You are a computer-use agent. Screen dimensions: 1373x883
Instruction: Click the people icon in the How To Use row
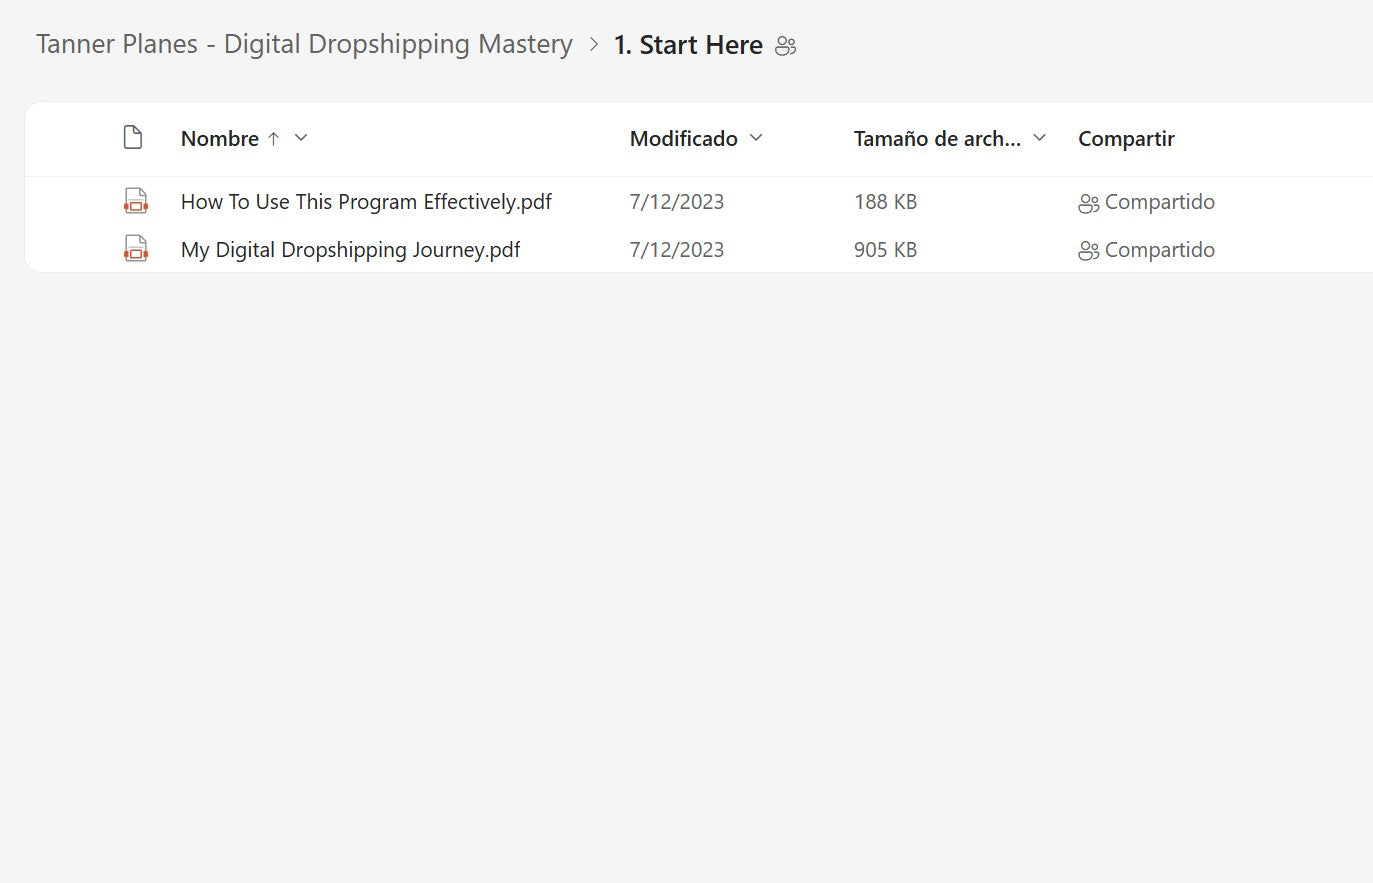1088,203
